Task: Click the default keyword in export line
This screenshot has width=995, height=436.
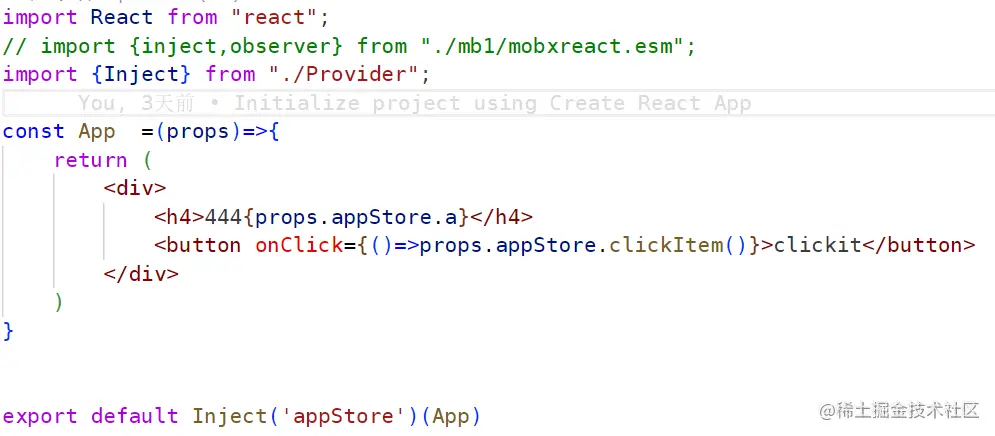Action: pos(135,416)
